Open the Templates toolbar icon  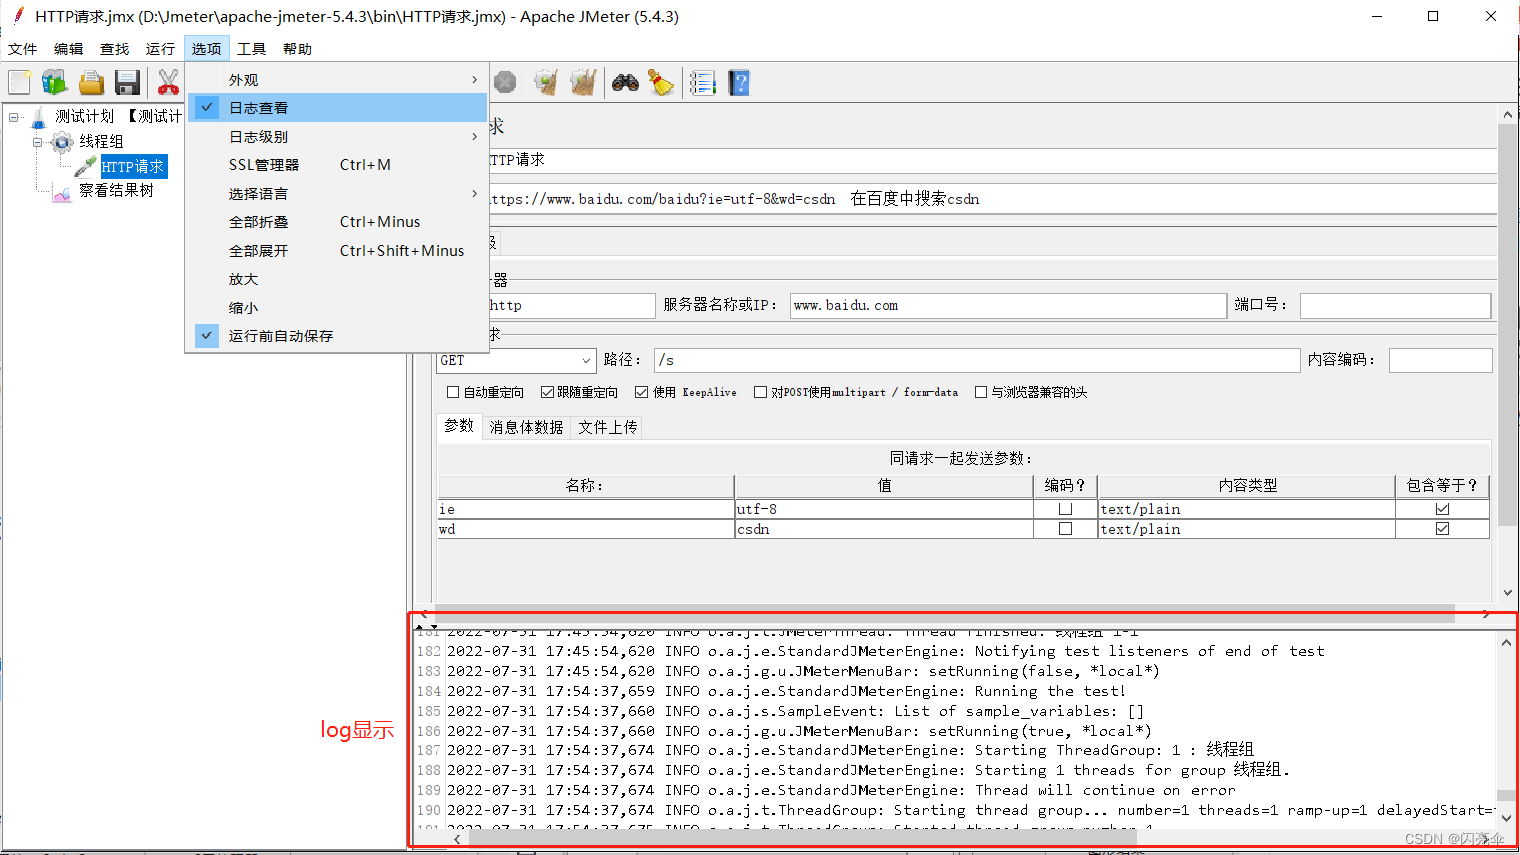coord(54,82)
